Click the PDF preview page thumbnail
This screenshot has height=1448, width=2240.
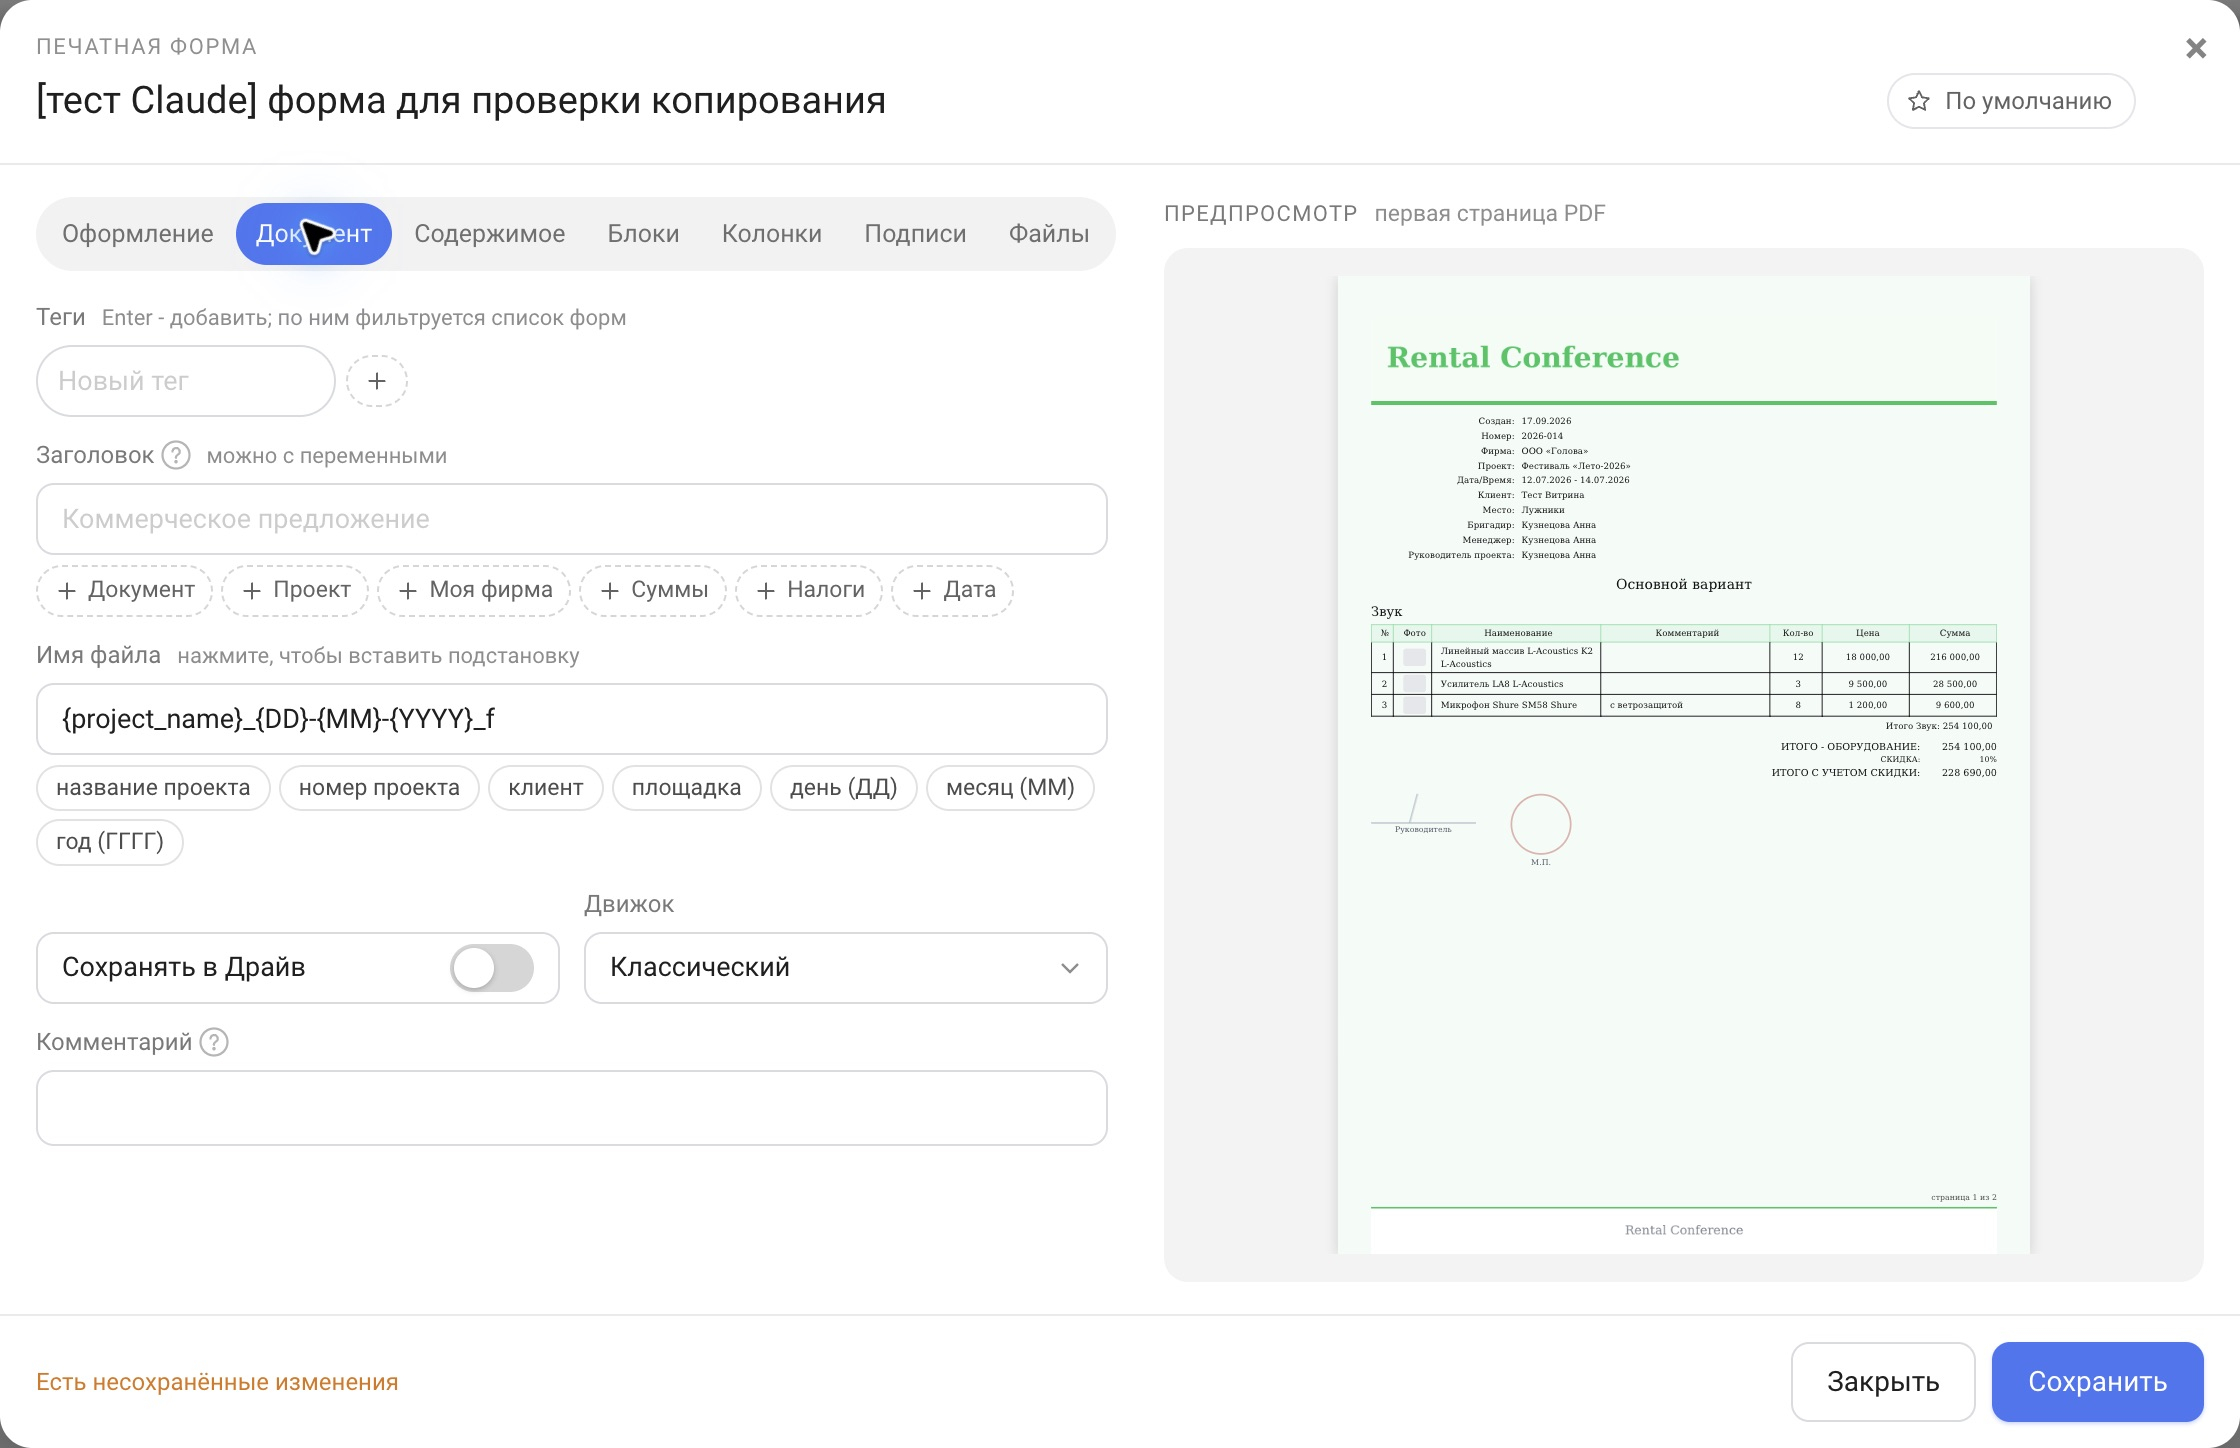[1684, 765]
